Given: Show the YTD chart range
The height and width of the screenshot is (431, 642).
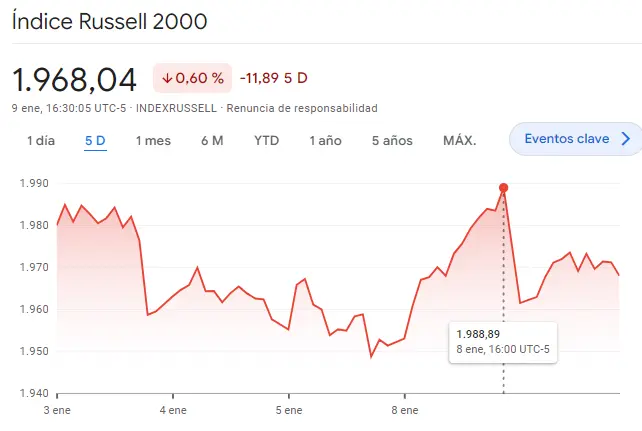Looking at the screenshot, I should [266, 140].
